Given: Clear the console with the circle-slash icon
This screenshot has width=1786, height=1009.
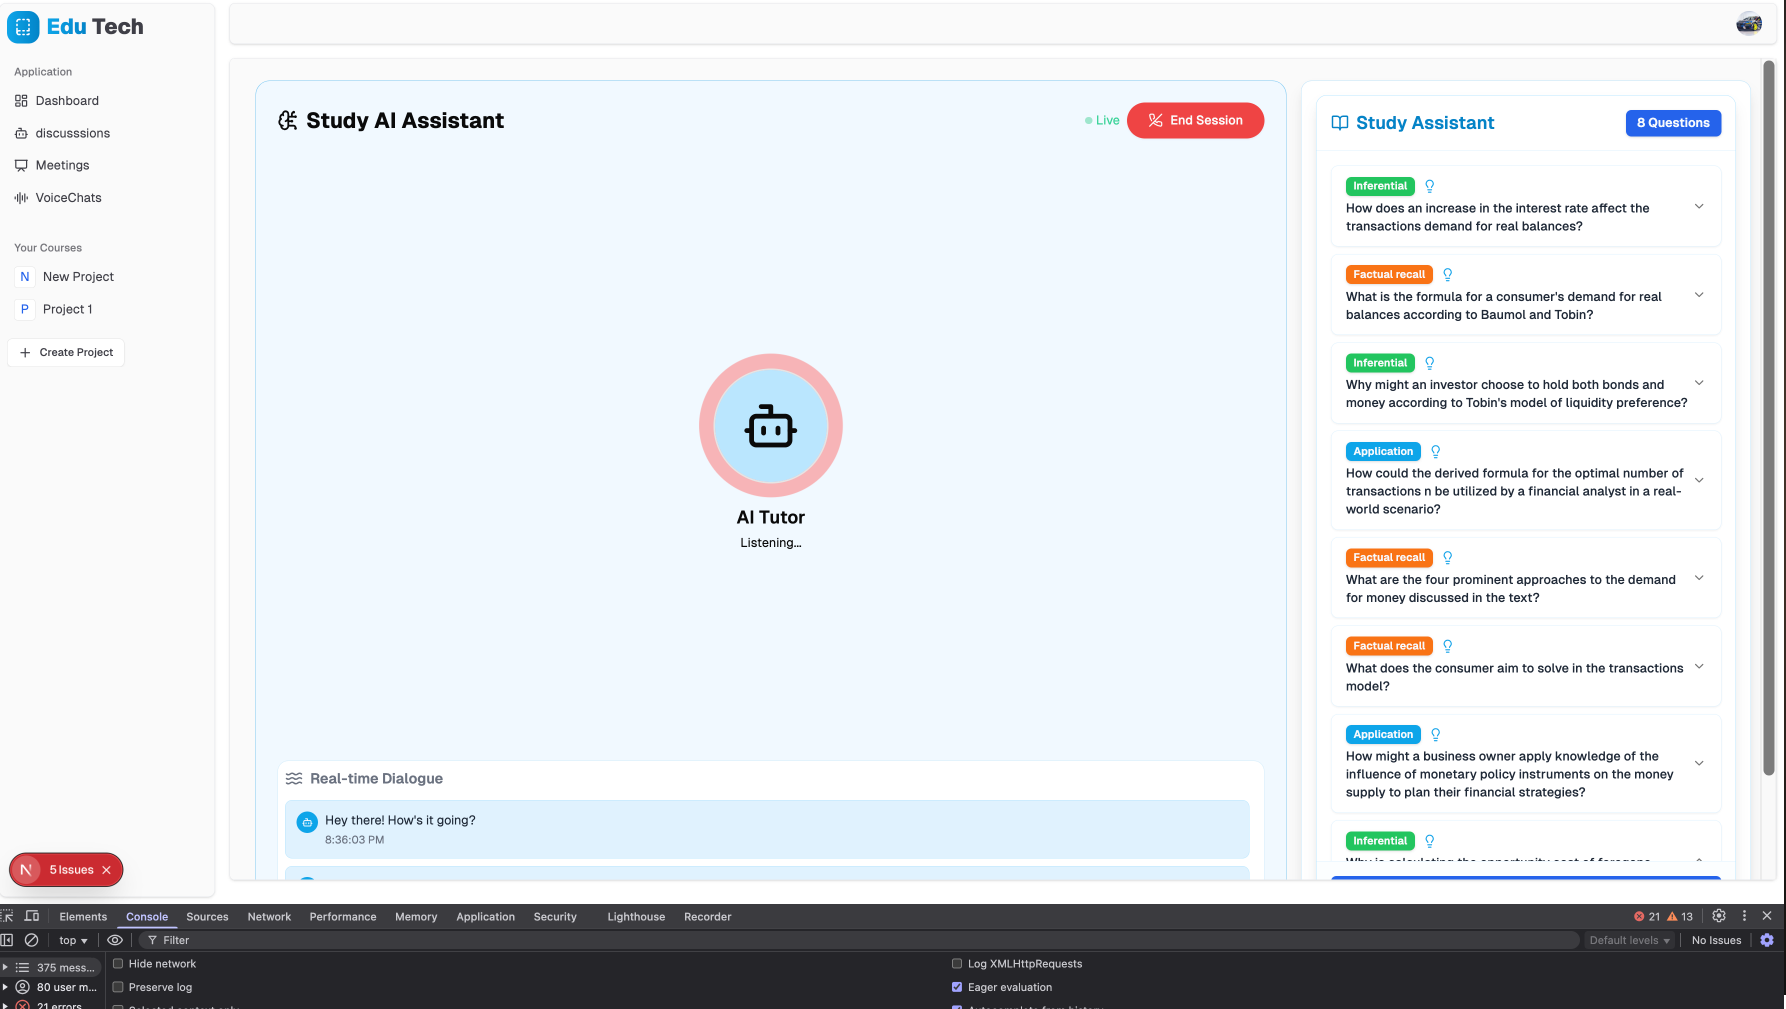Looking at the screenshot, I should pyautogui.click(x=31, y=940).
